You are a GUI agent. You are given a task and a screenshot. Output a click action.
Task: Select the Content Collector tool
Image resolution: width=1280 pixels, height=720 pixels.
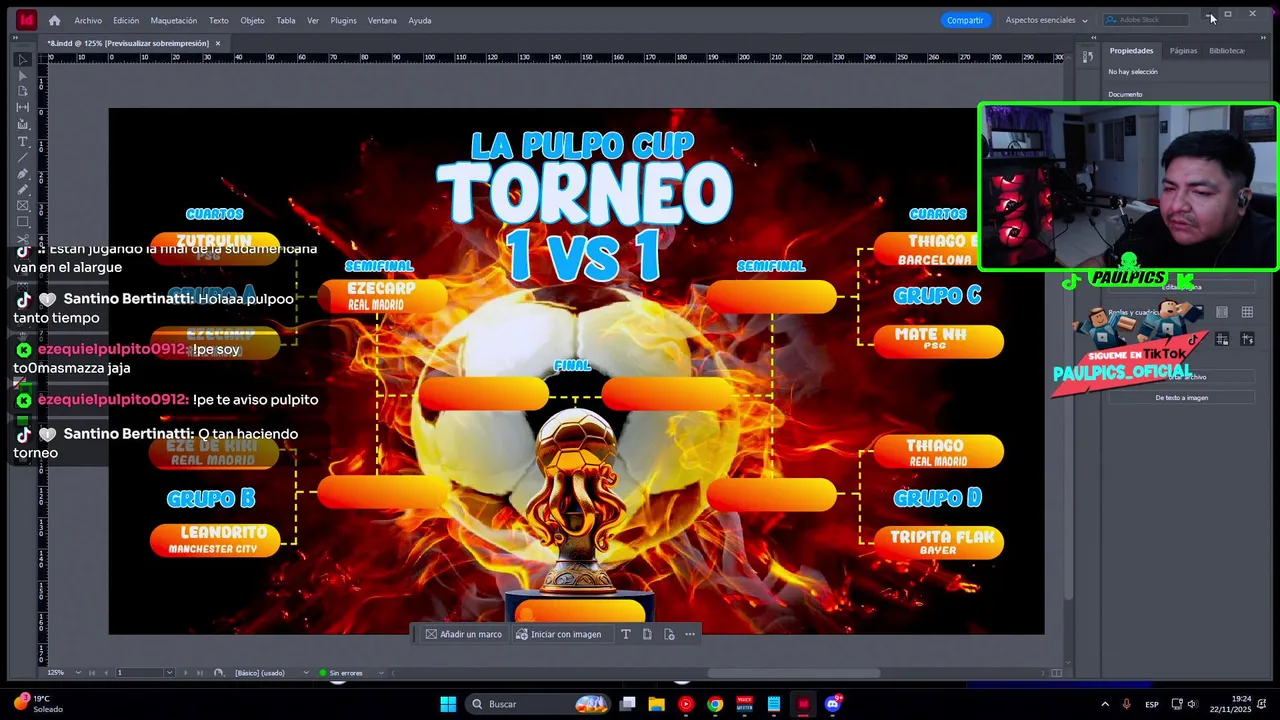[x=22, y=124]
